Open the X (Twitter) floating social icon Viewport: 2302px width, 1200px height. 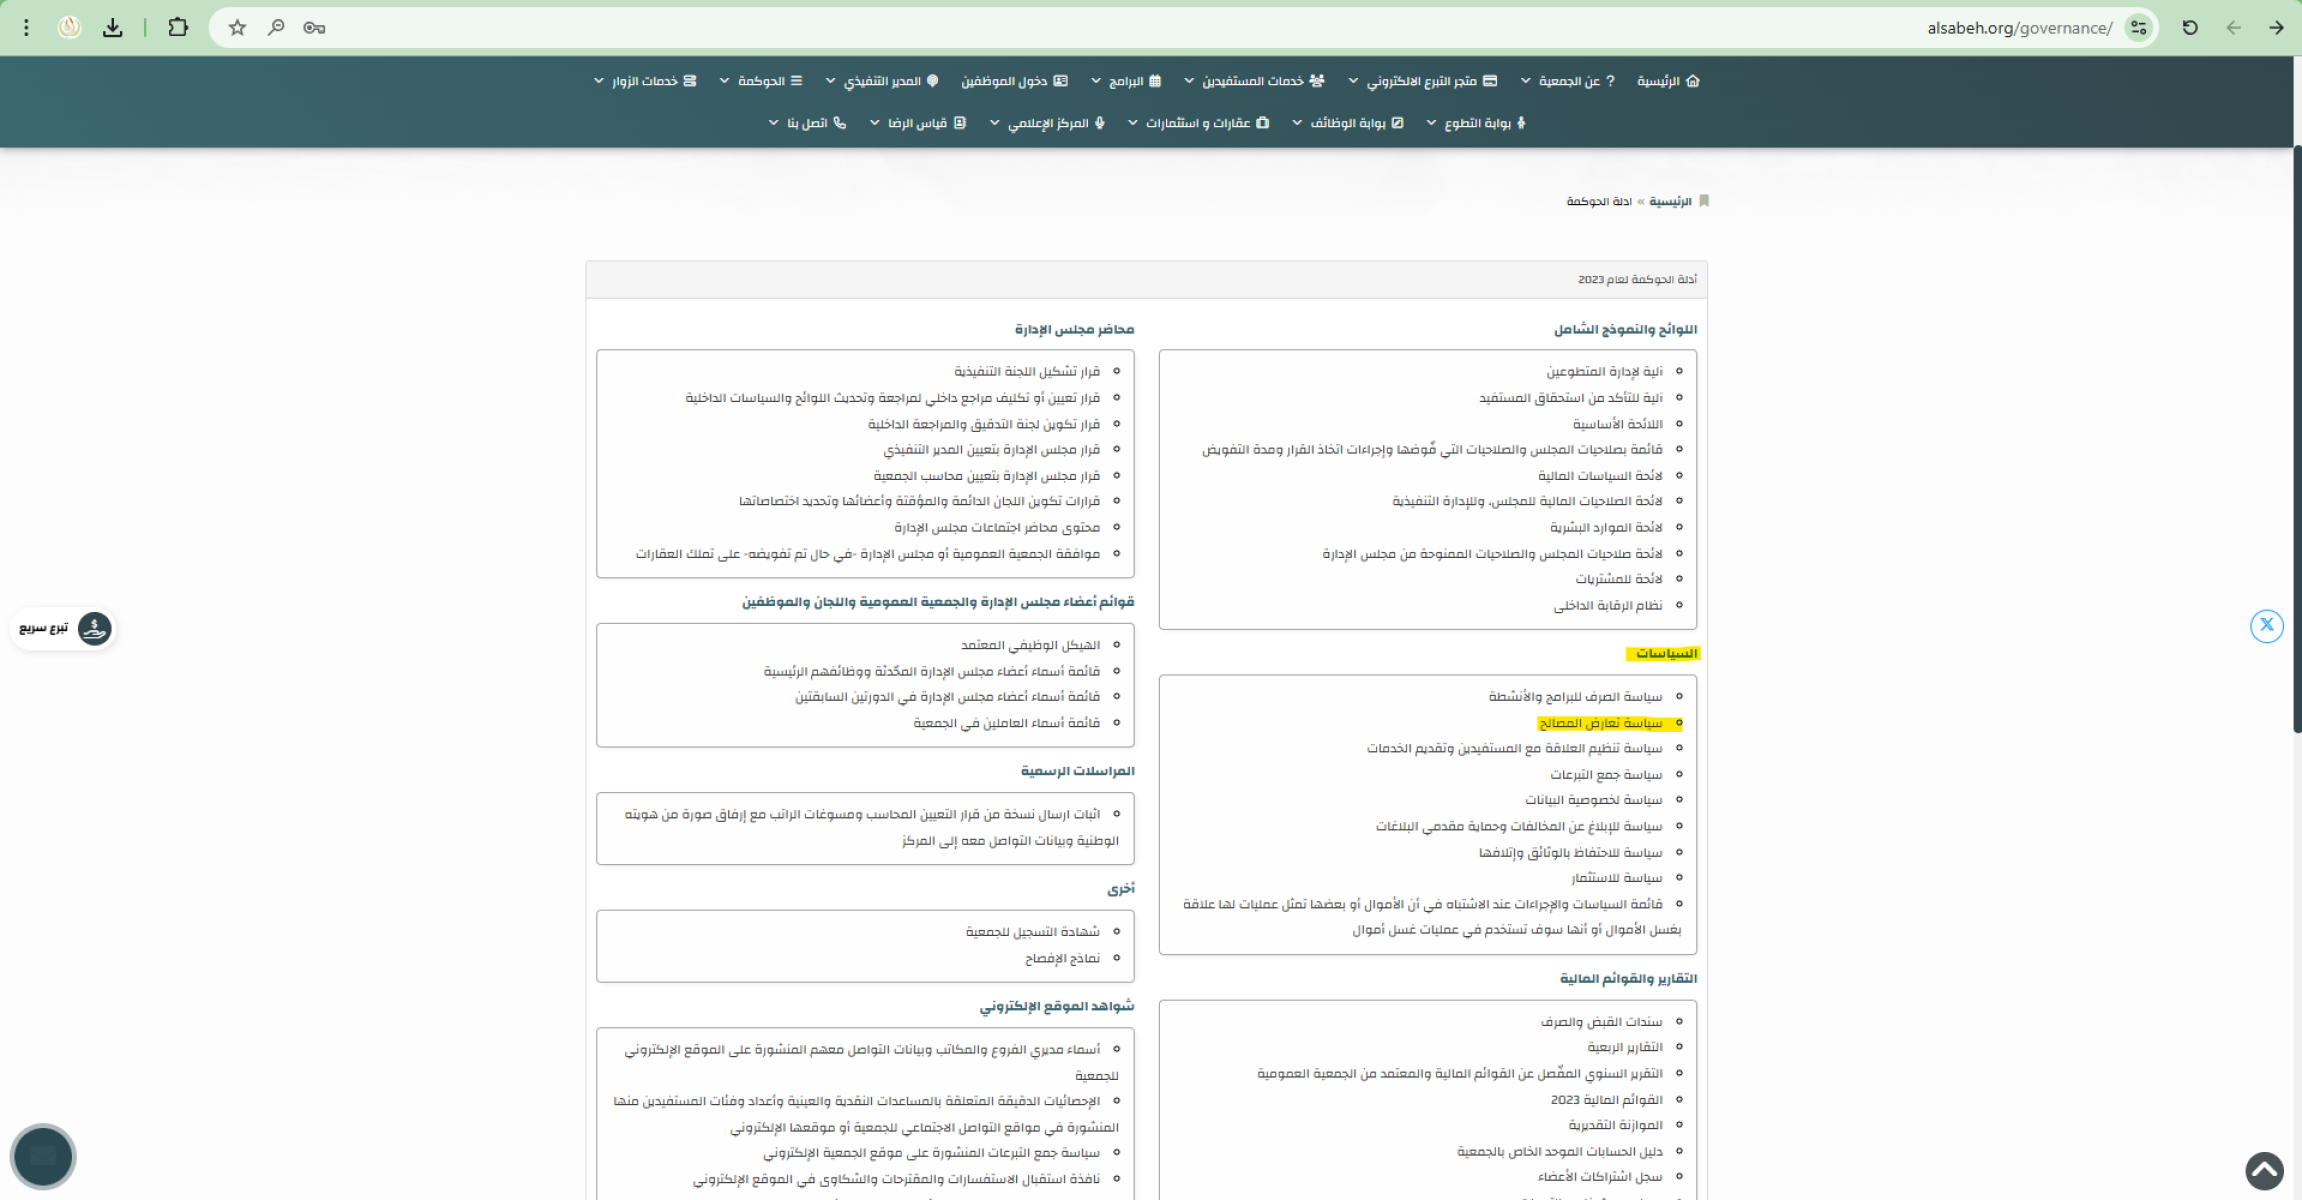2266,626
